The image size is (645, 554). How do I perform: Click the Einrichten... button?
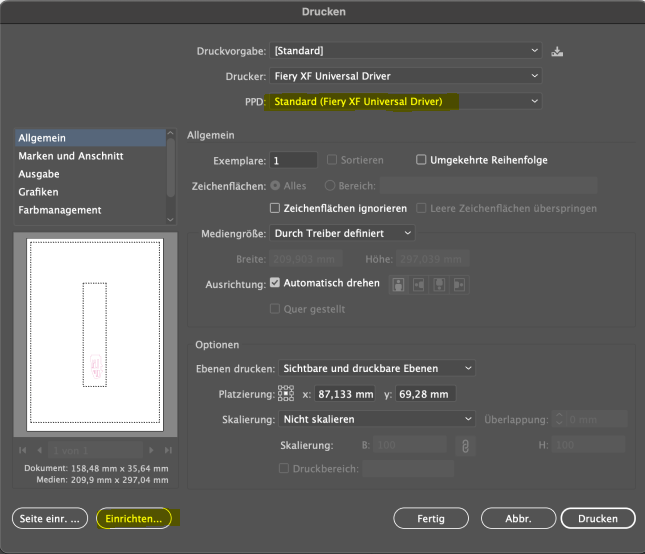coord(134,518)
